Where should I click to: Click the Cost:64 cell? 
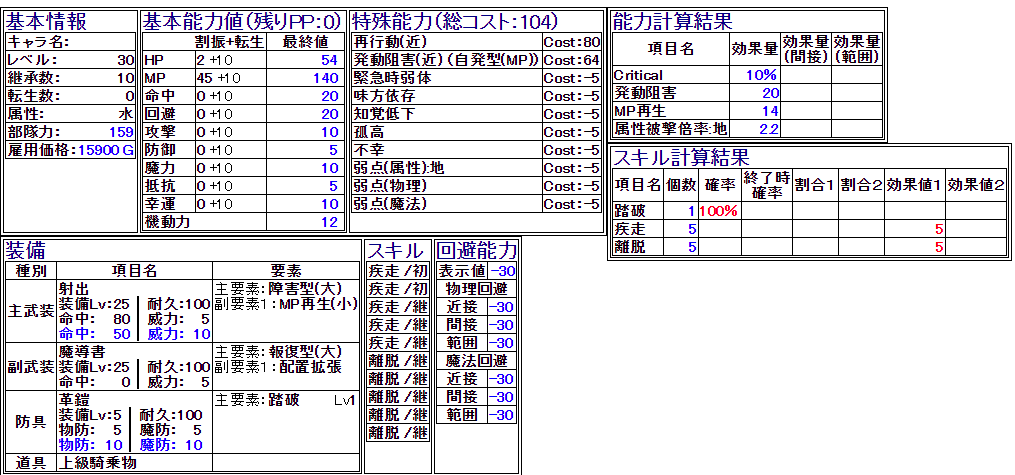pyautogui.click(x=572, y=60)
